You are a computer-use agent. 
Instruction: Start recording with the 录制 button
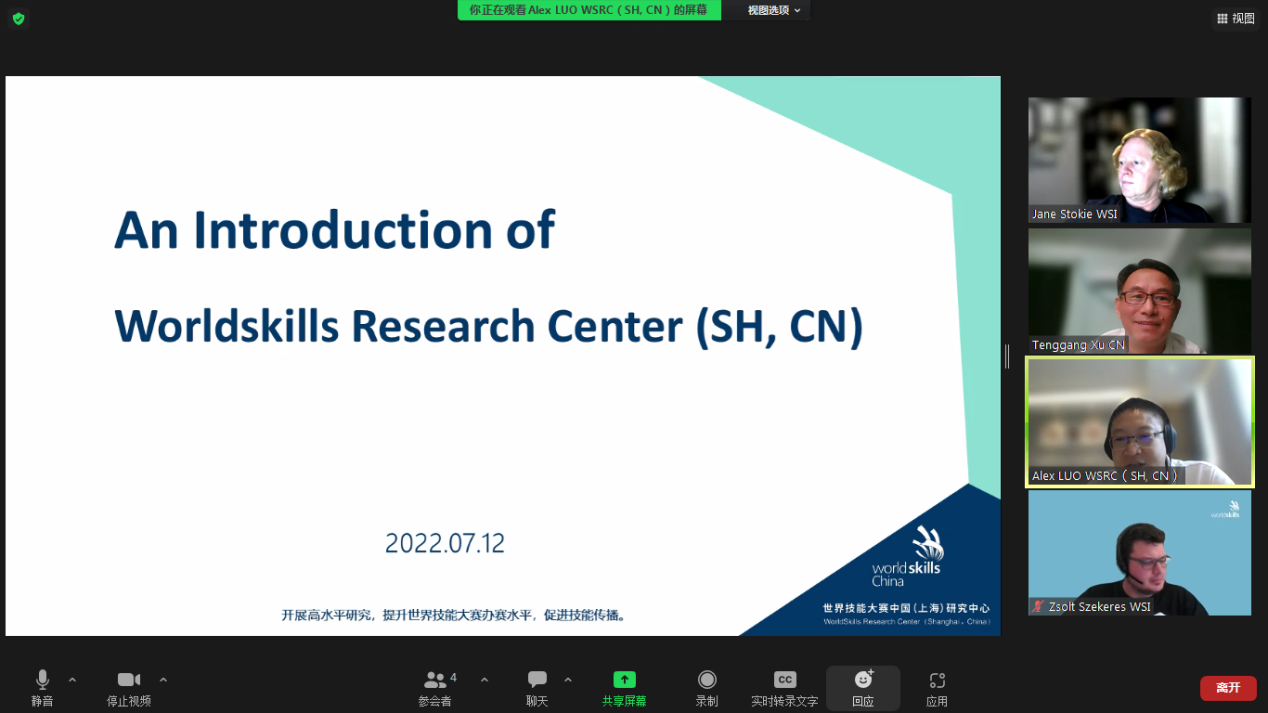click(707, 687)
